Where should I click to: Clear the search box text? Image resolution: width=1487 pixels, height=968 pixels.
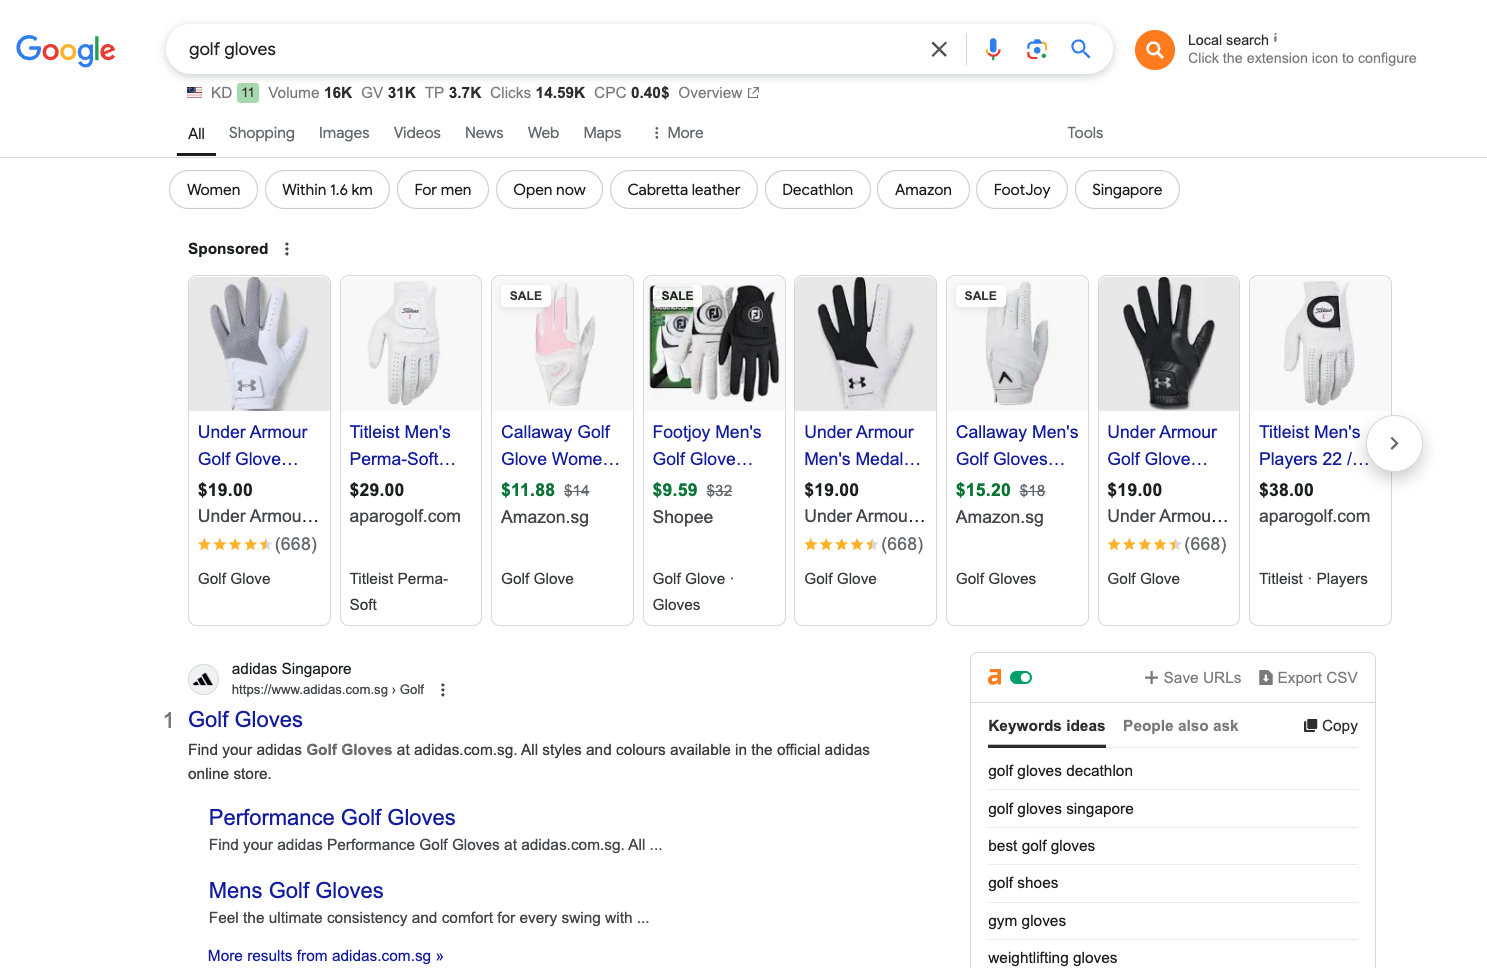(938, 49)
